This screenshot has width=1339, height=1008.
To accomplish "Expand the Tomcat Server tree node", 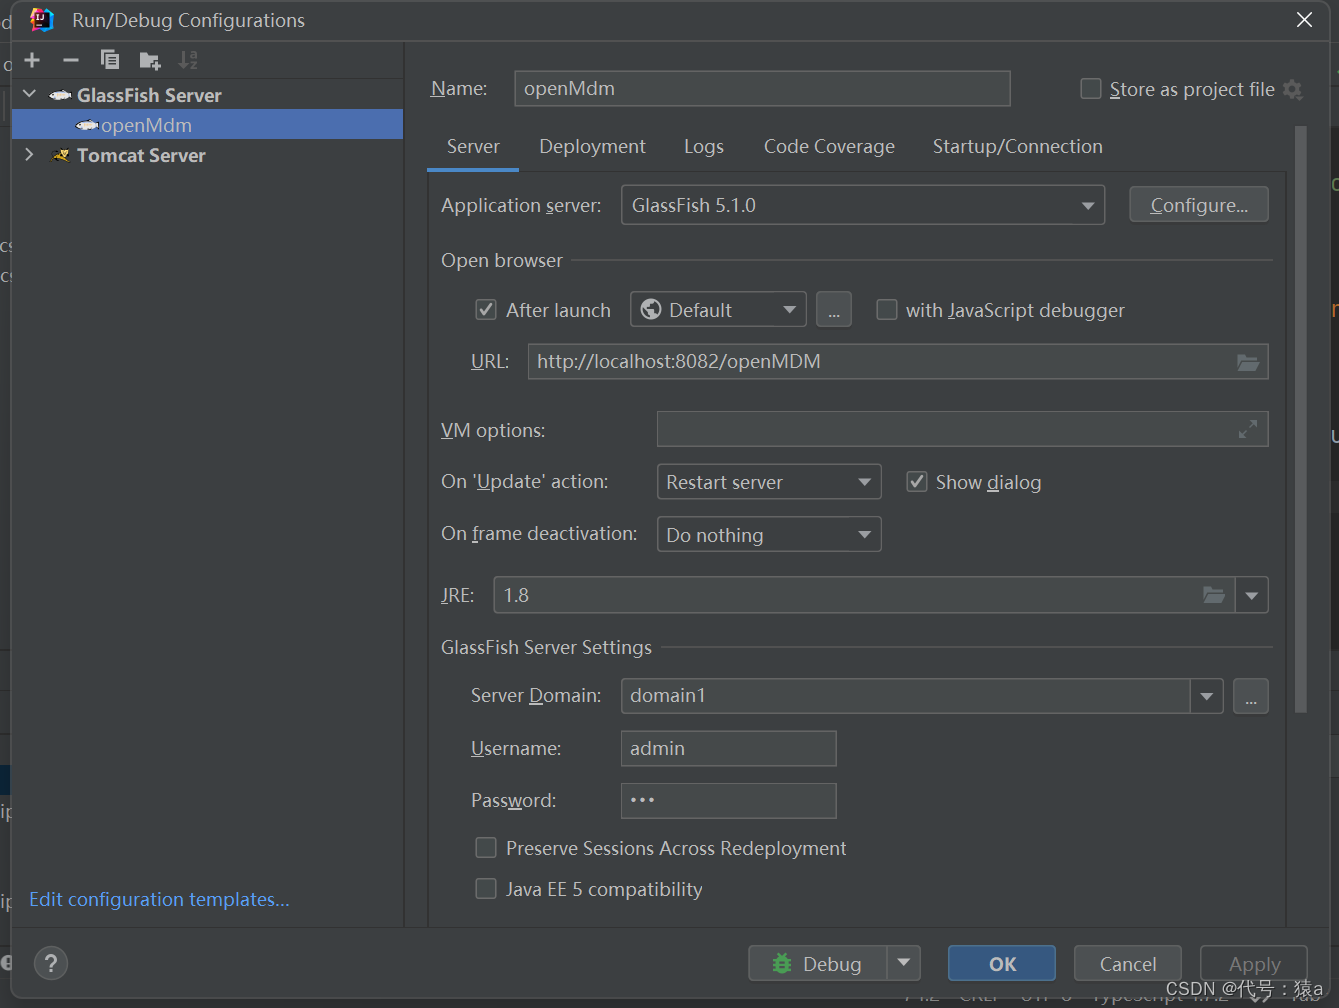I will [x=30, y=155].
